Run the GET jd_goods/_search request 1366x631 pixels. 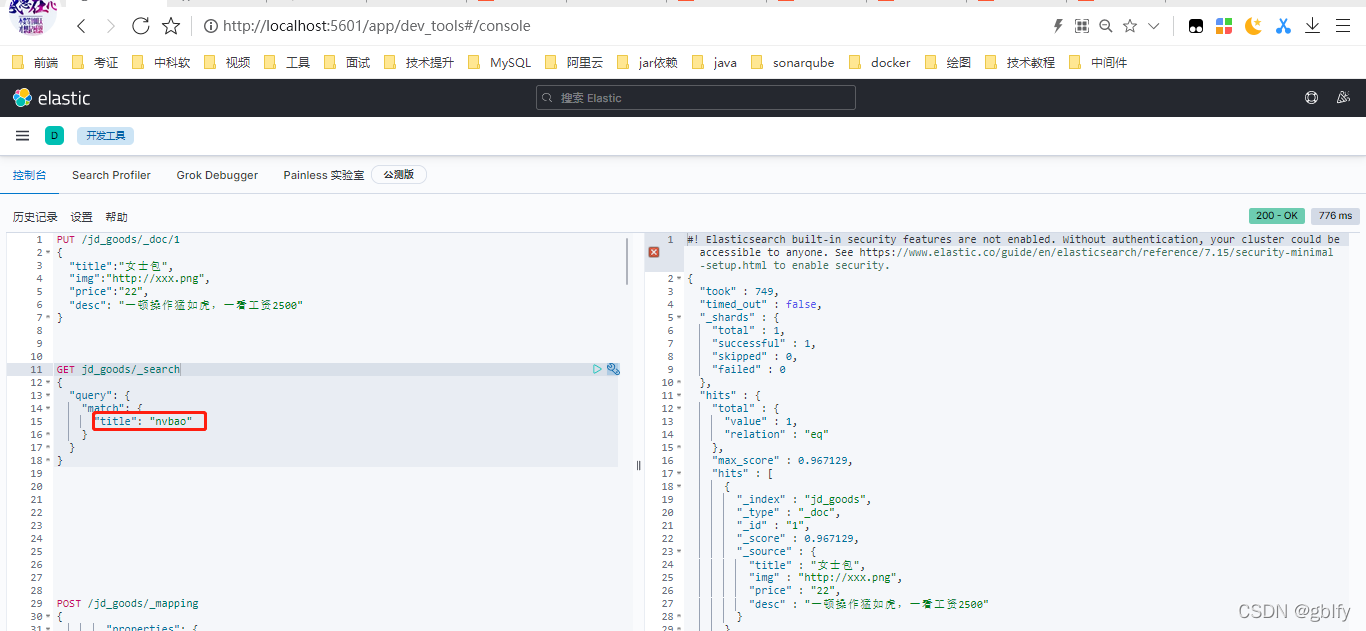[597, 369]
